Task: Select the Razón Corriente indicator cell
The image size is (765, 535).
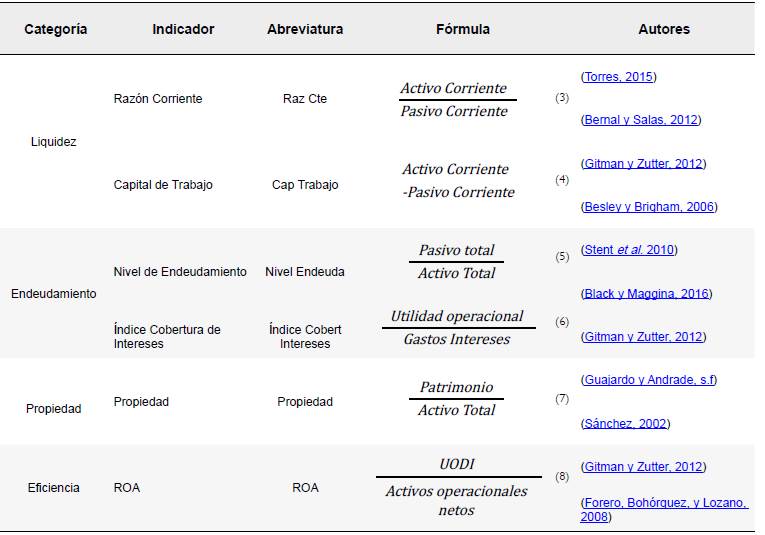Action: [158, 99]
